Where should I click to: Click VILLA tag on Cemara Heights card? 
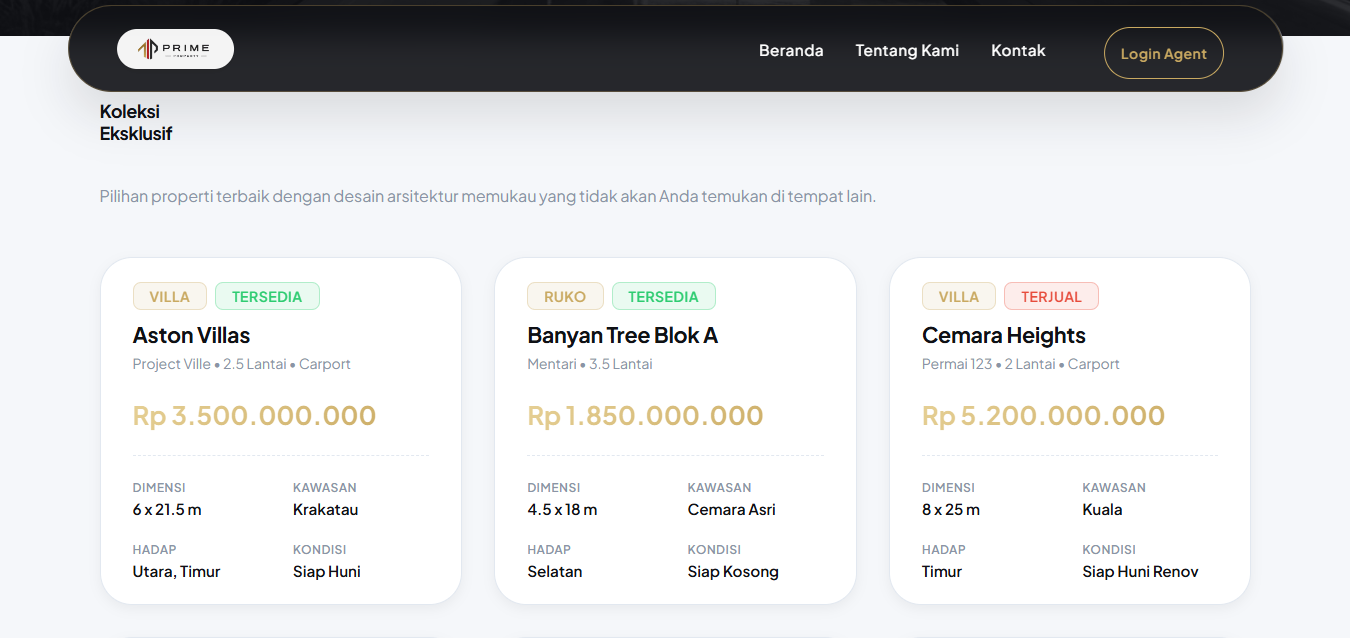[959, 296]
